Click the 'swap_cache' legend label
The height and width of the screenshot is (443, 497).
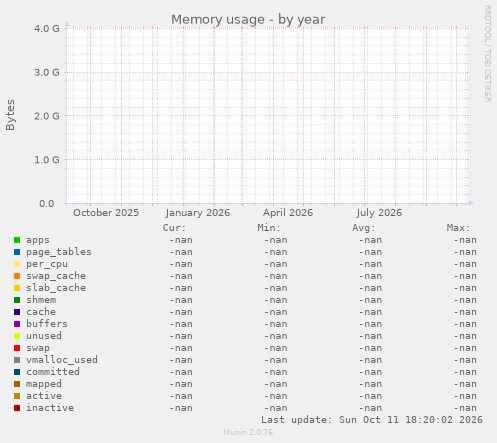[x=56, y=276]
